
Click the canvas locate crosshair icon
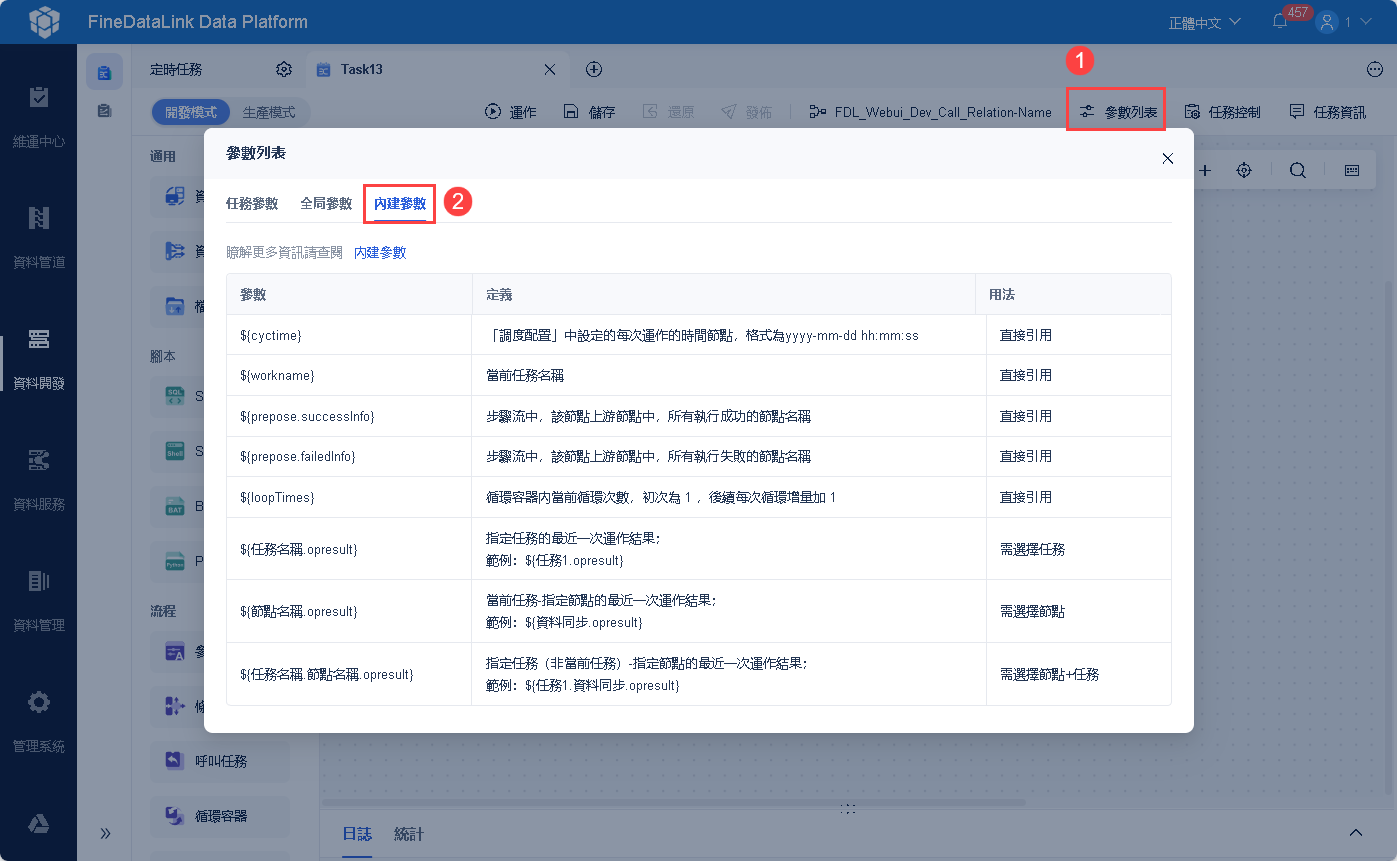(x=1244, y=170)
